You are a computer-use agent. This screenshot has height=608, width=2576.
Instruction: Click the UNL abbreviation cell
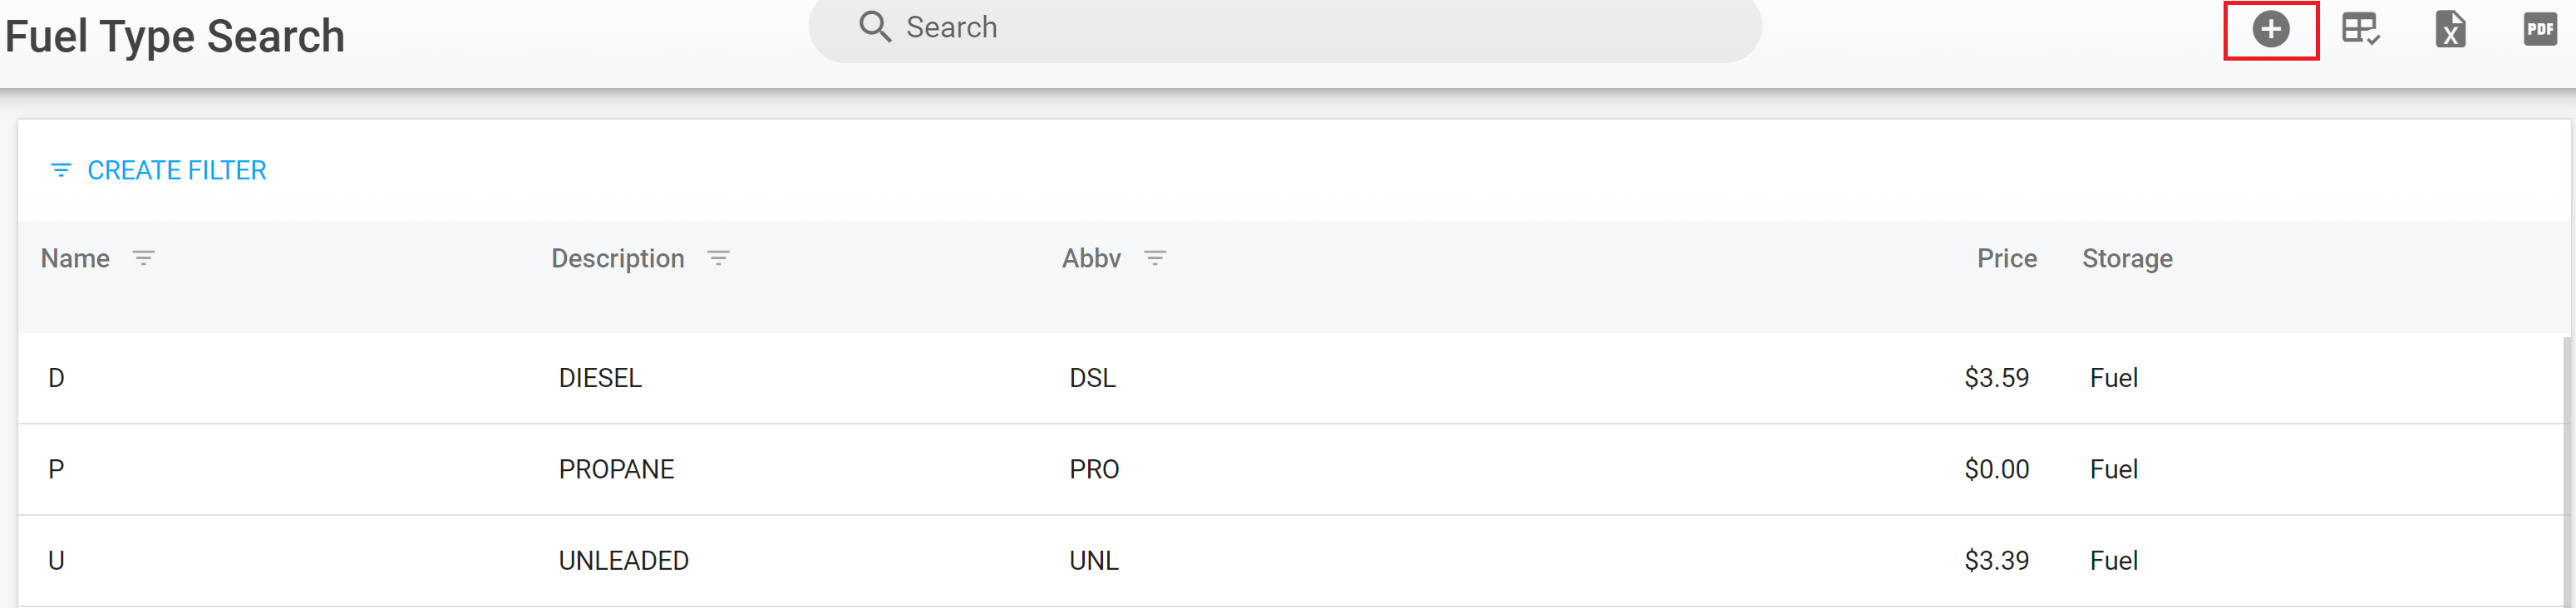tap(1093, 560)
